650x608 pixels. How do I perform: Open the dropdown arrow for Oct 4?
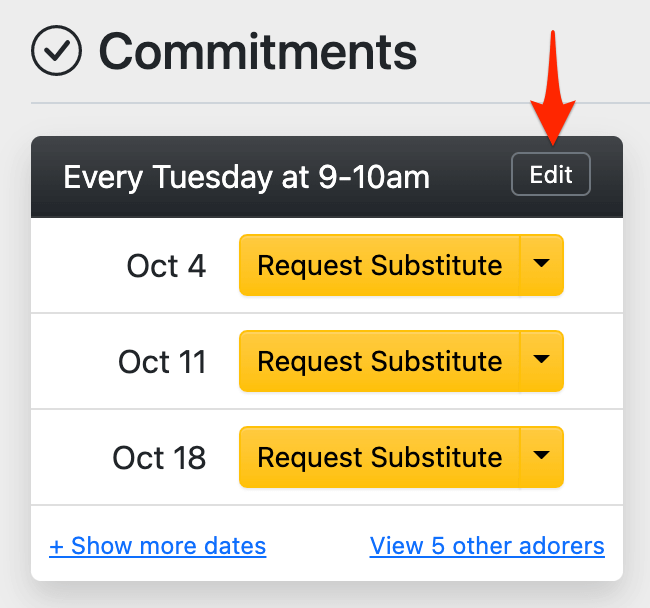click(542, 266)
